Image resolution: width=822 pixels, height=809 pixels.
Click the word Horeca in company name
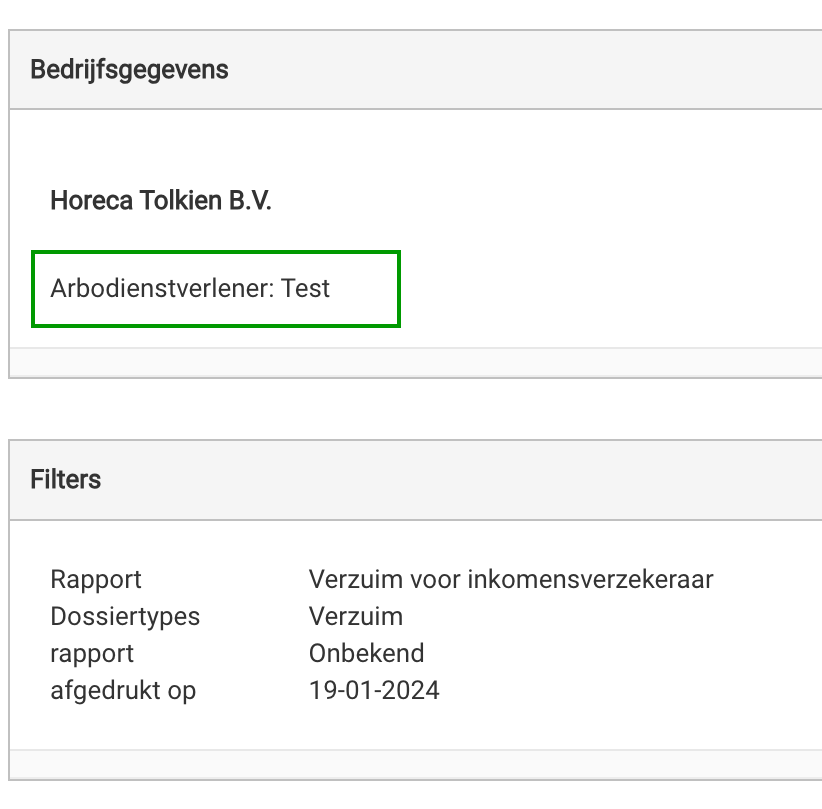pyautogui.click(x=91, y=200)
